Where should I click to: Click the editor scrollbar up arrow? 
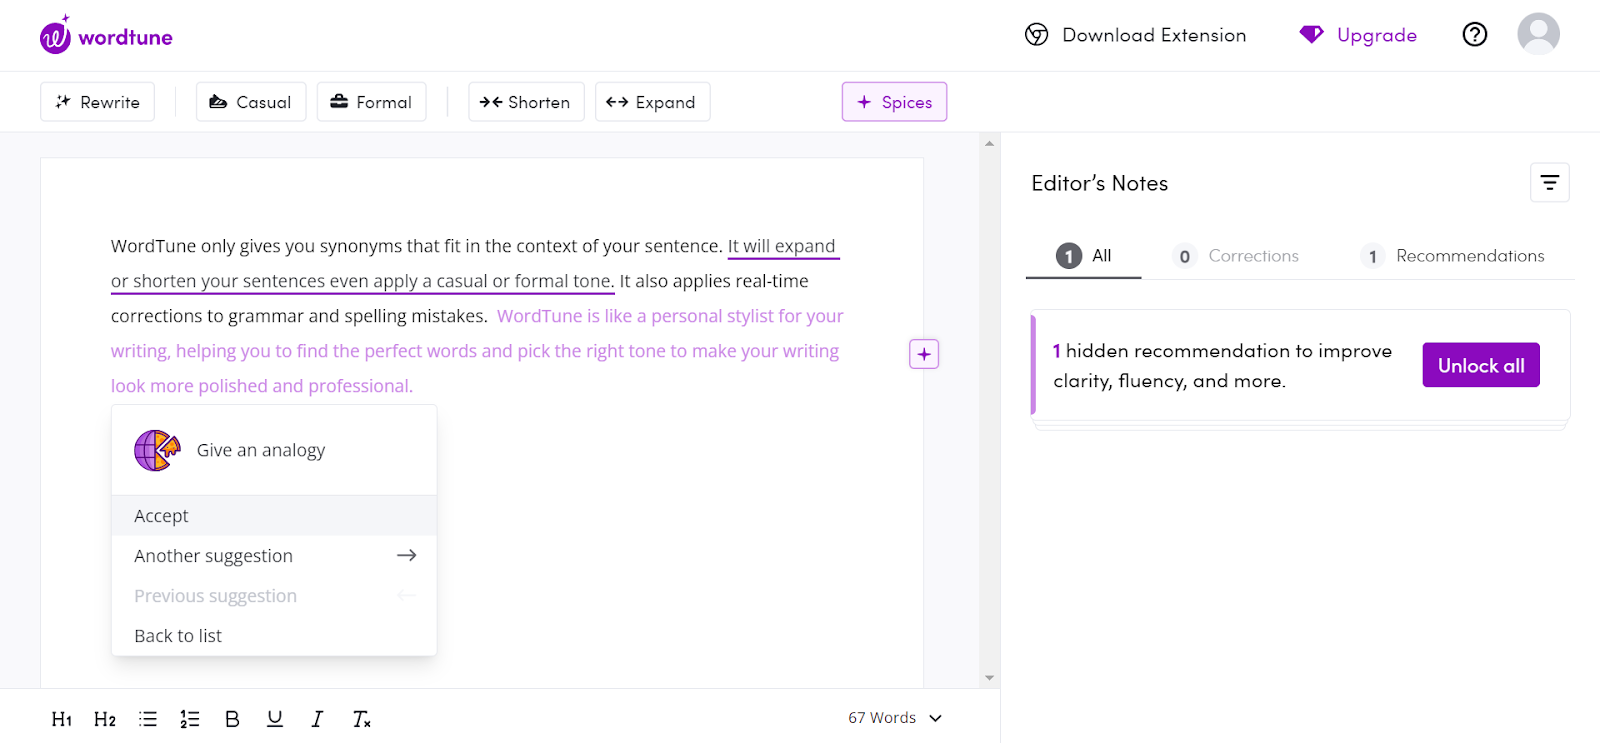pyautogui.click(x=989, y=143)
